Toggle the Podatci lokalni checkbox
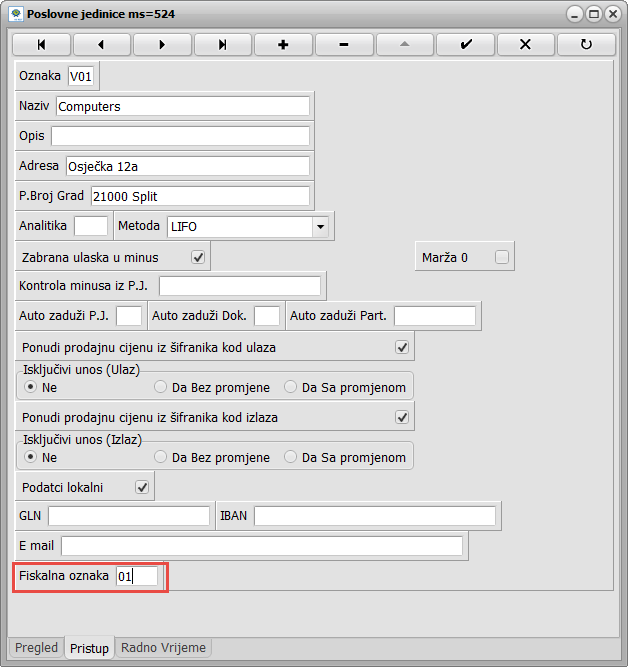Image resolution: width=628 pixels, height=667 pixels. 142,487
